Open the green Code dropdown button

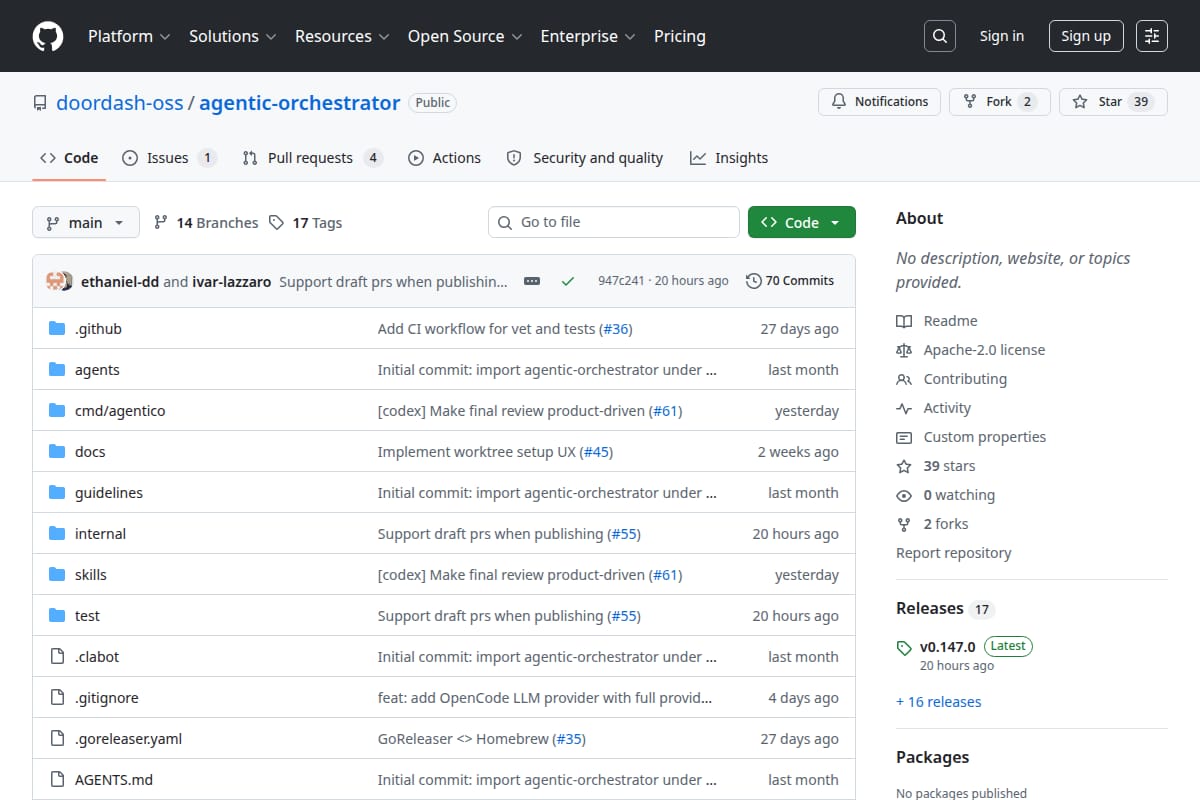(802, 222)
